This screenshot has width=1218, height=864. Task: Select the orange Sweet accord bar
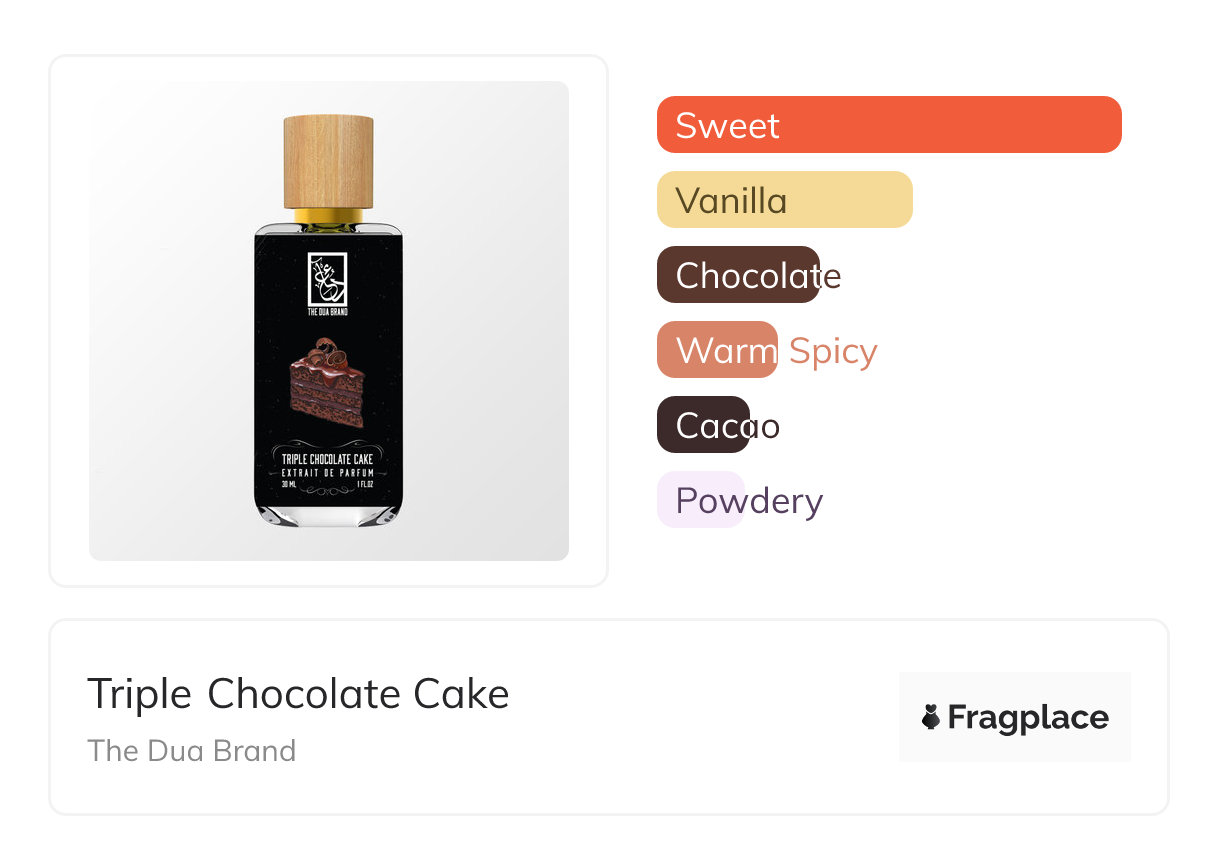tap(888, 125)
